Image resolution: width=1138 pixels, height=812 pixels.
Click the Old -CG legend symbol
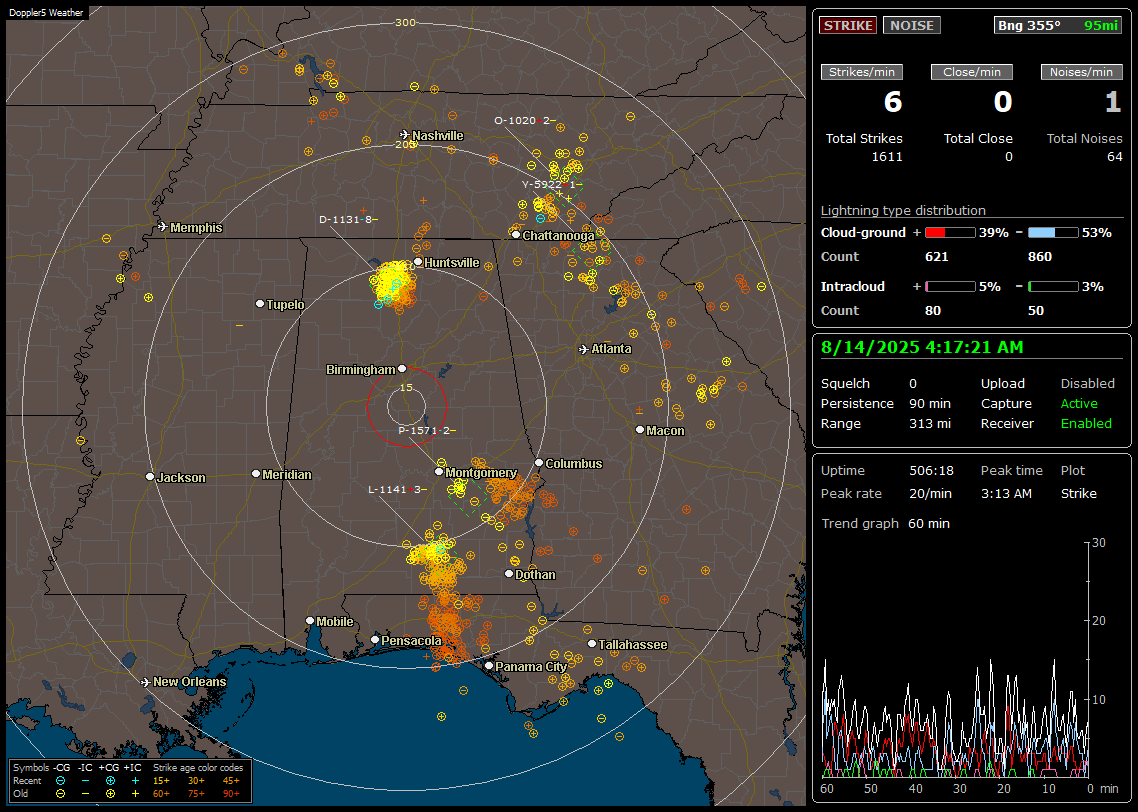[x=60, y=794]
